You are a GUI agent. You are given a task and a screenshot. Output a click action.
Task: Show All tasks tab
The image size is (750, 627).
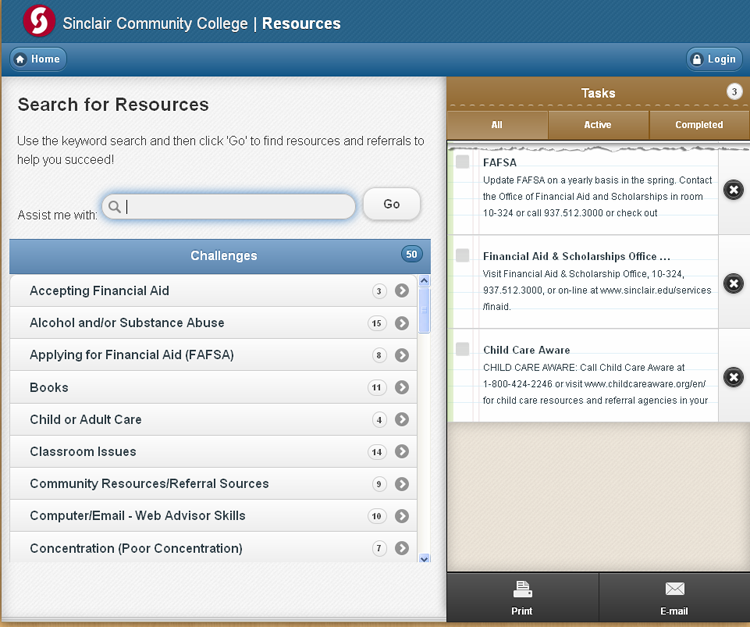[497, 125]
